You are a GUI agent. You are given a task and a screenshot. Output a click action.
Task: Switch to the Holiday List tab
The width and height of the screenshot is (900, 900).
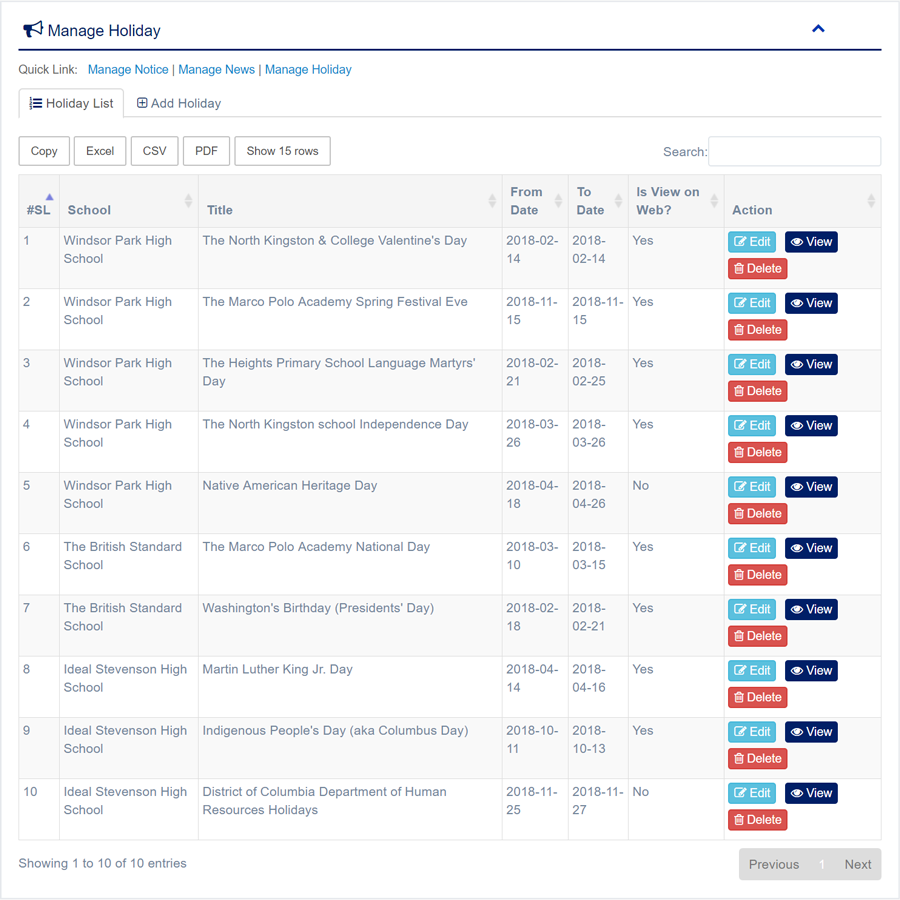click(x=71, y=103)
